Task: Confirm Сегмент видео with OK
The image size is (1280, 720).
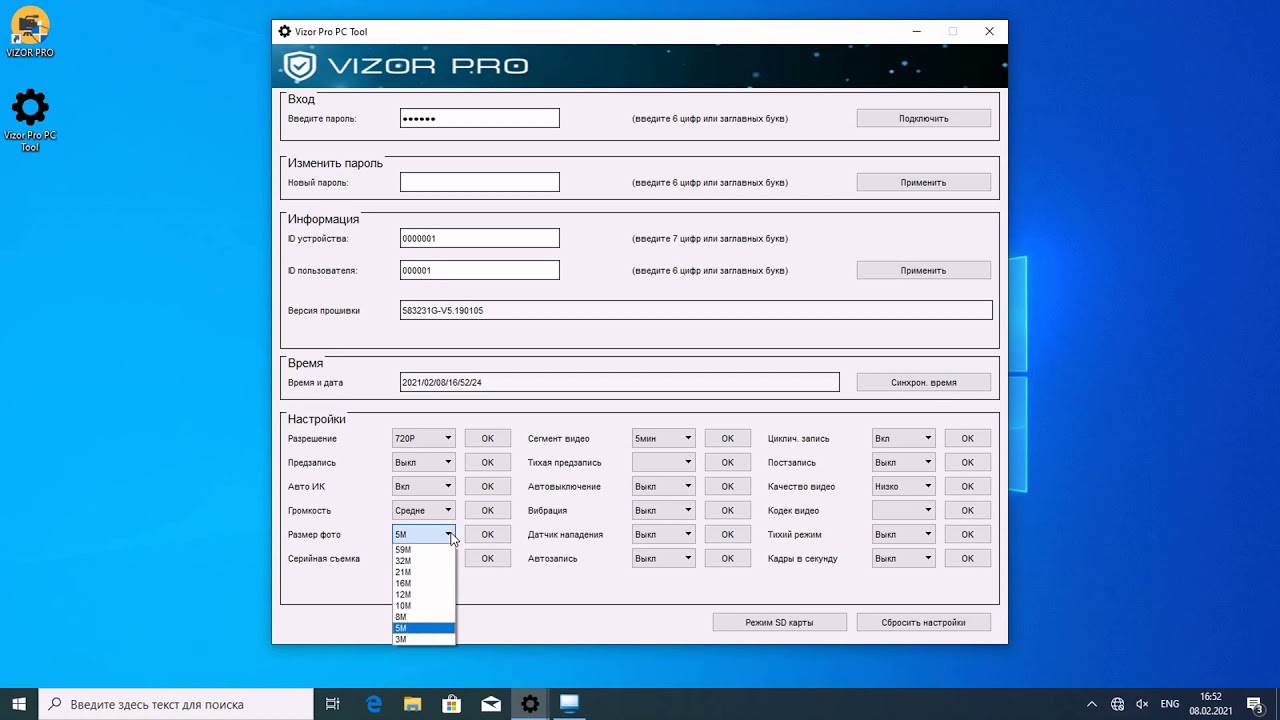Action: point(727,438)
